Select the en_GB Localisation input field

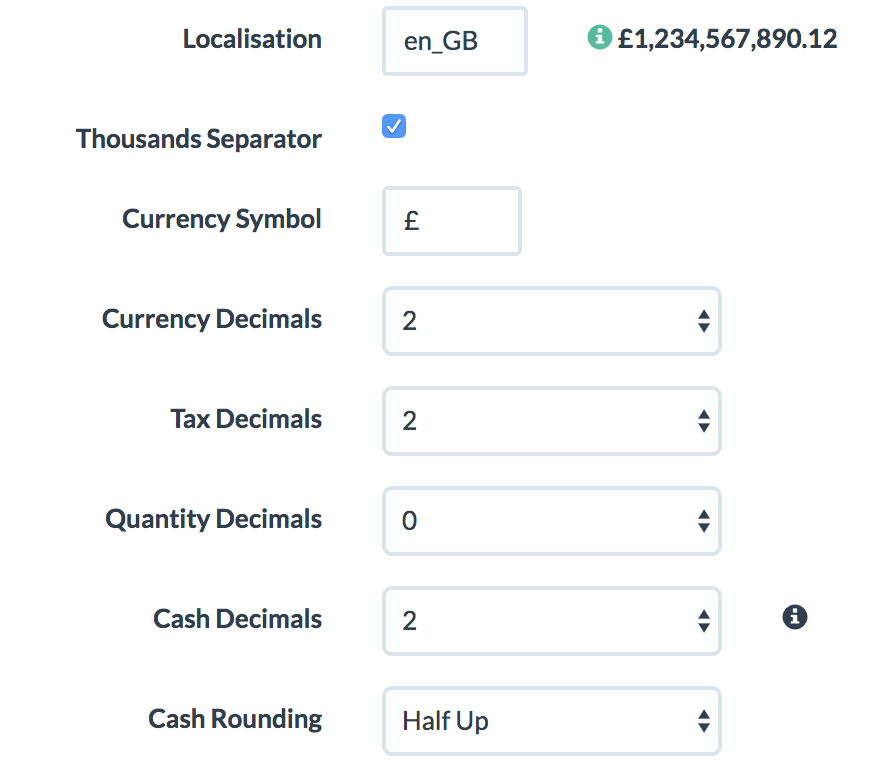click(x=454, y=41)
